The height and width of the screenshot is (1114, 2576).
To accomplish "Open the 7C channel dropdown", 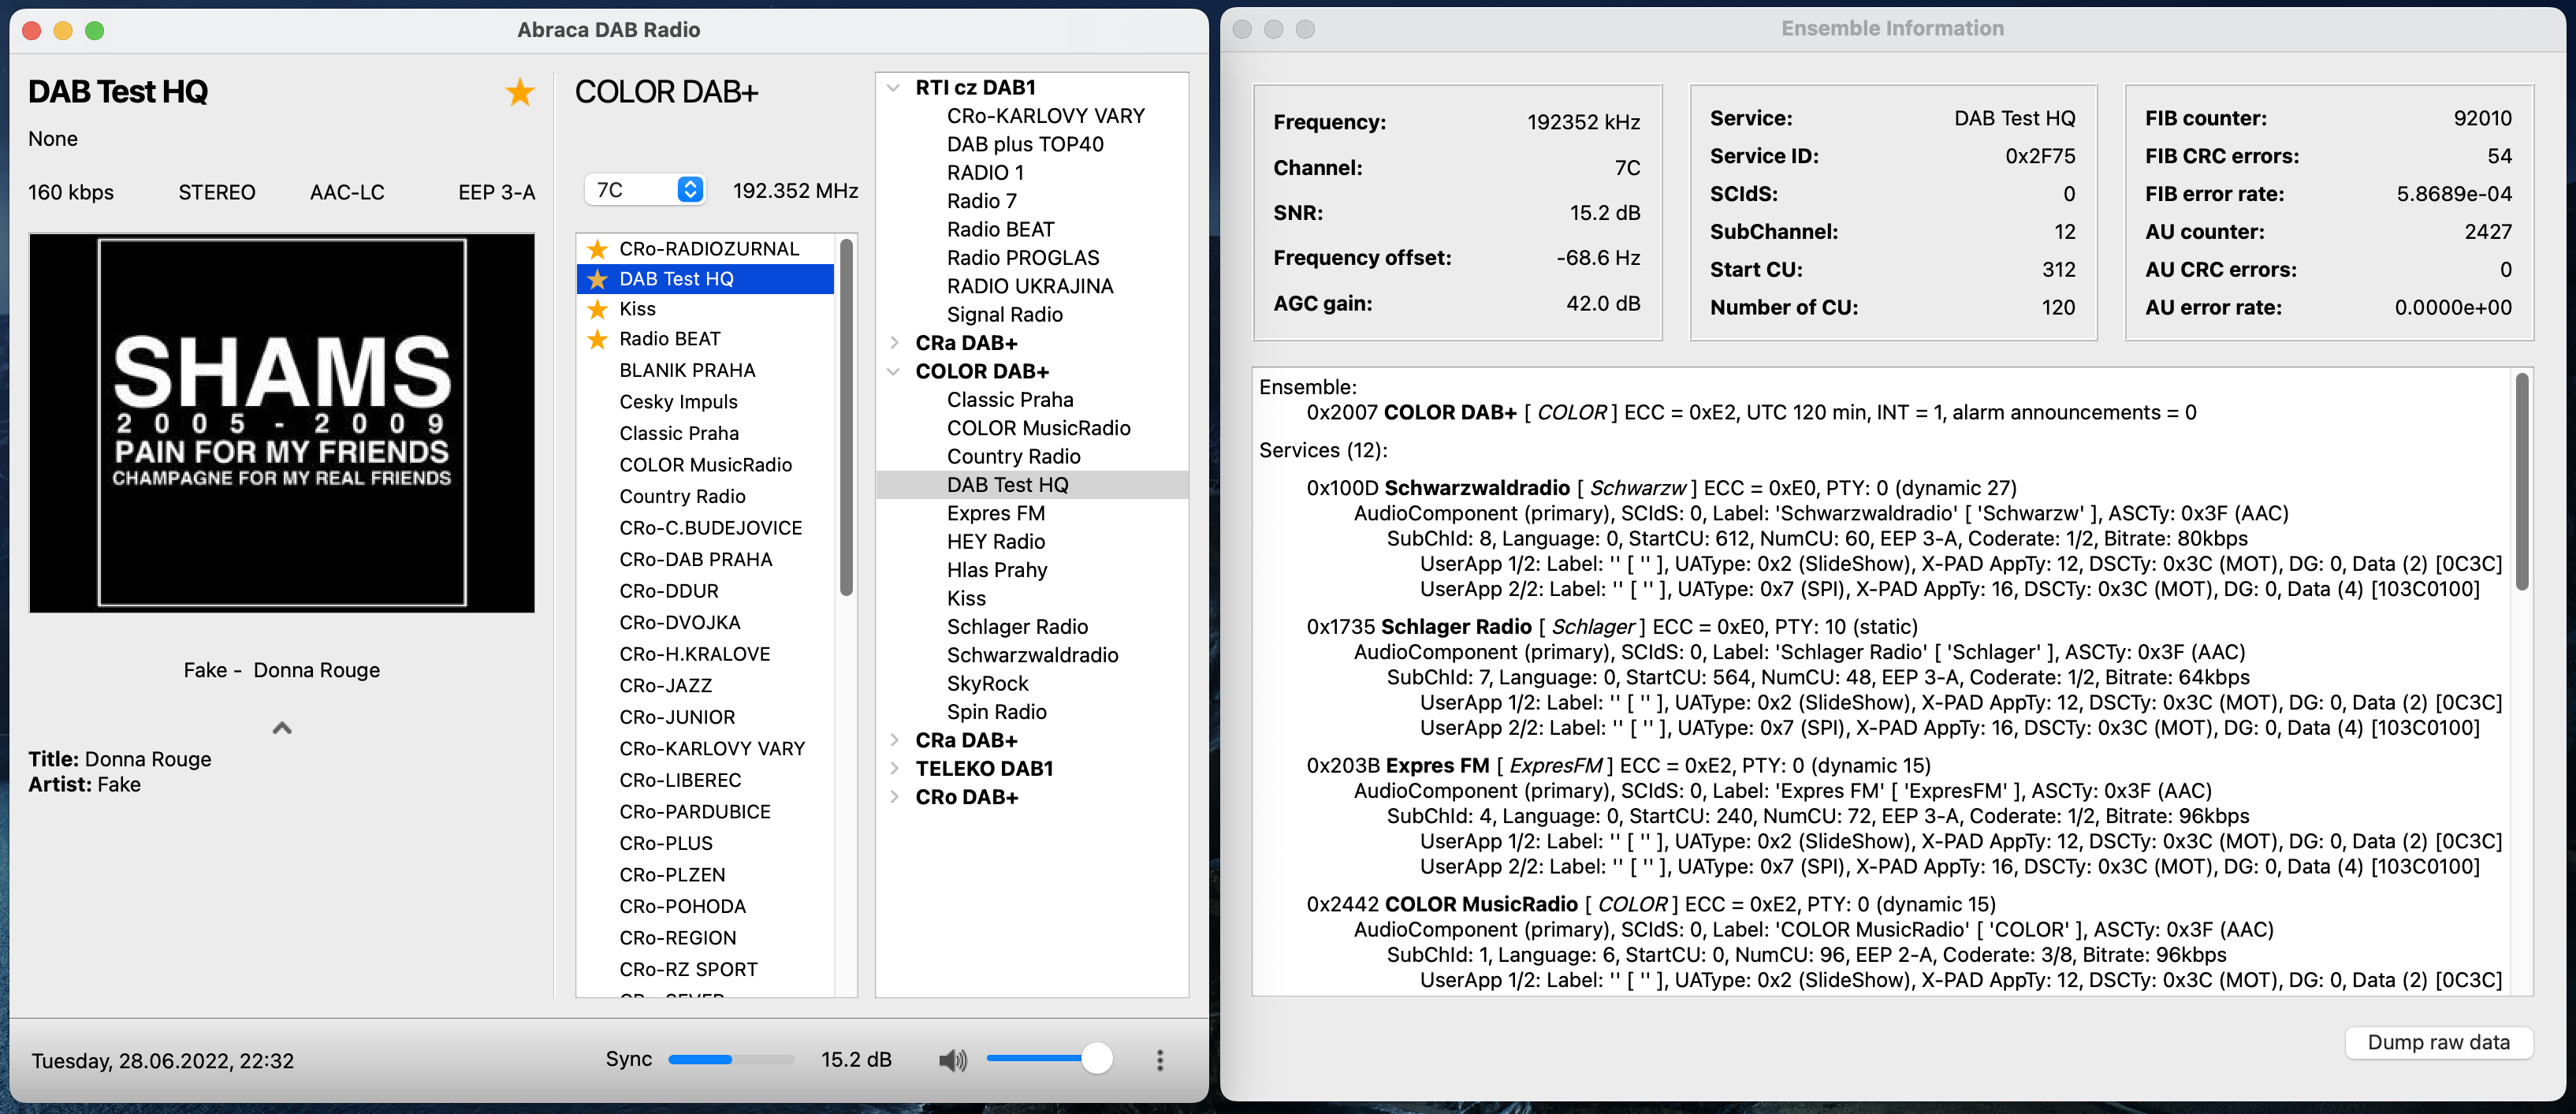I will coord(645,189).
